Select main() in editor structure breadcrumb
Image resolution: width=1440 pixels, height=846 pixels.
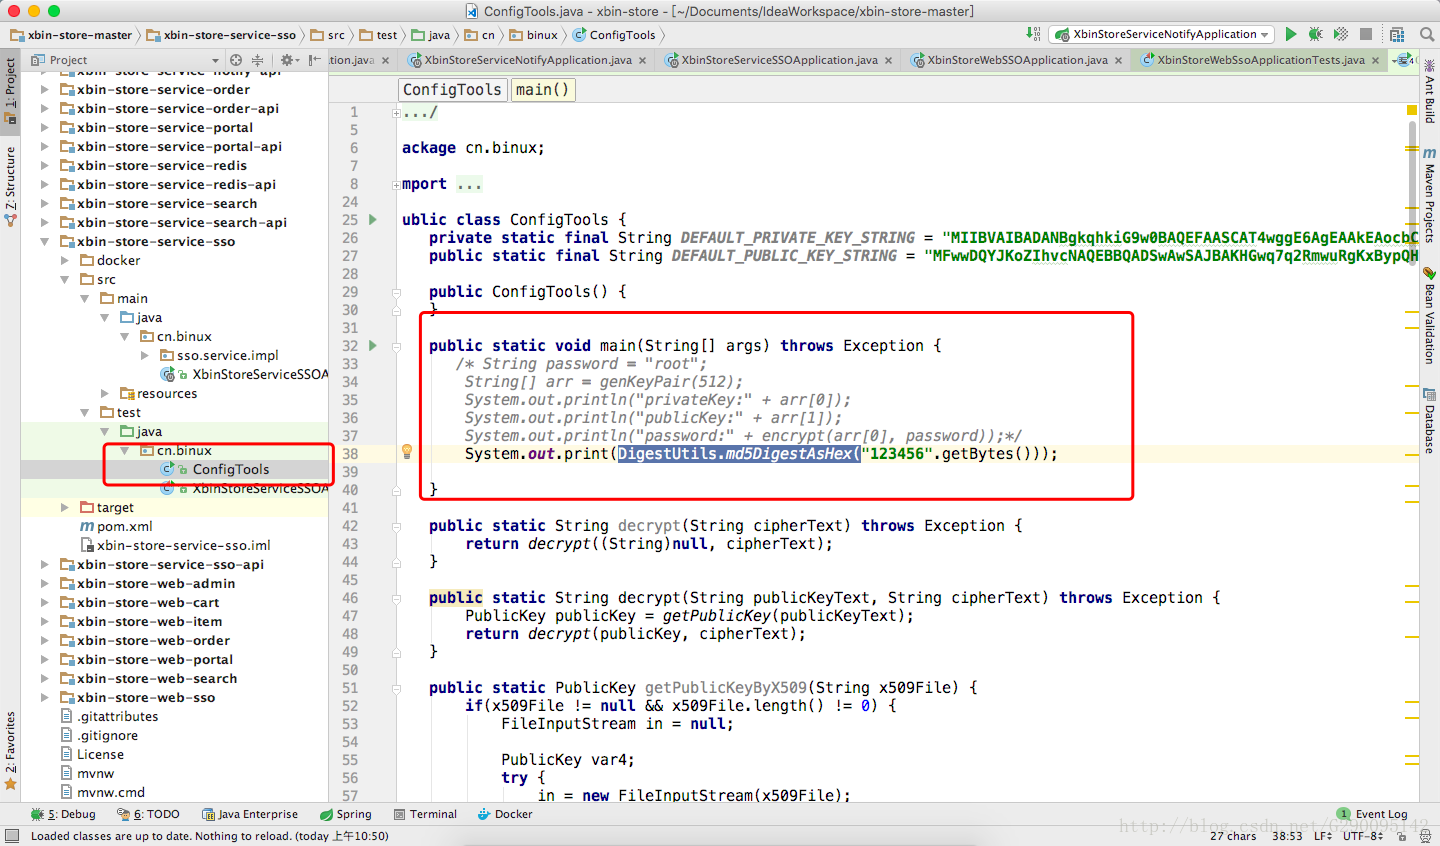coord(543,89)
